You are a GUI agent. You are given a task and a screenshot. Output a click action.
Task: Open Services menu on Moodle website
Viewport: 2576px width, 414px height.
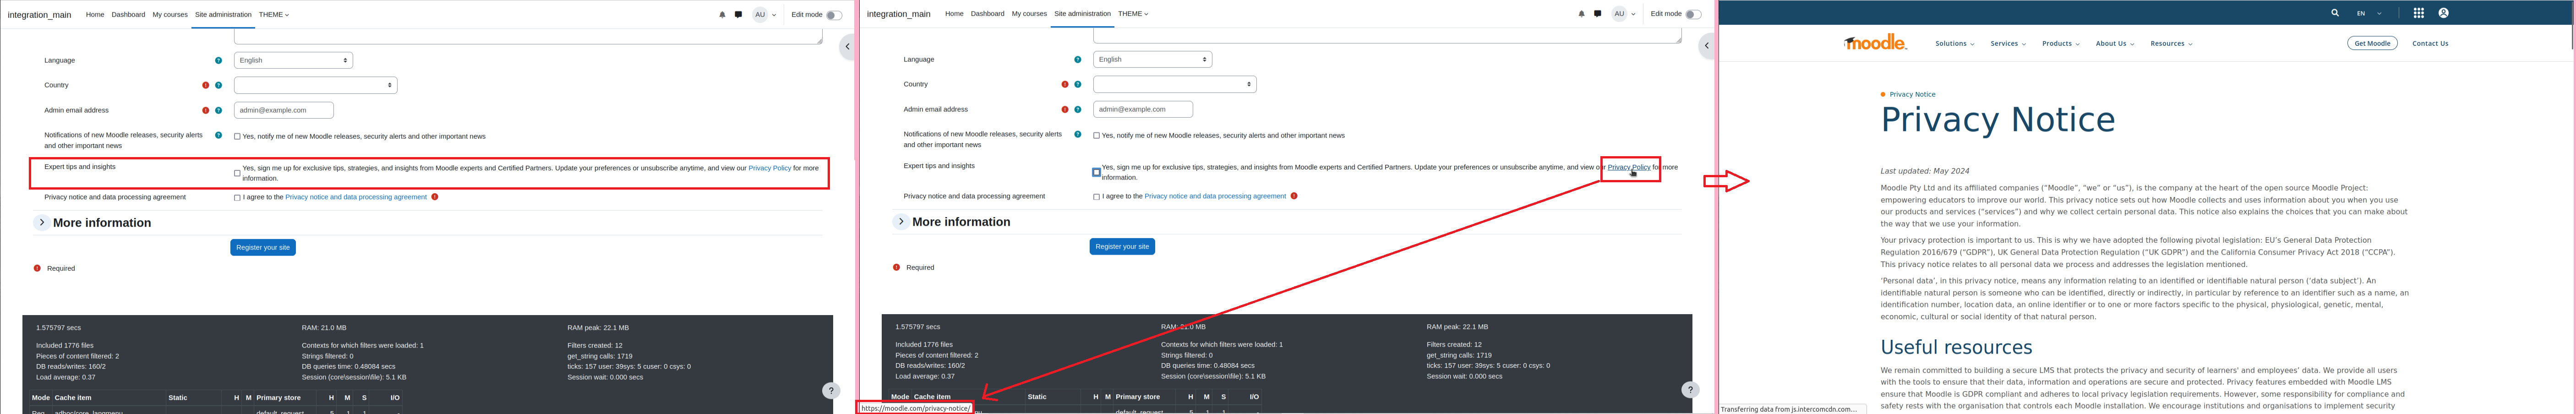2008,43
